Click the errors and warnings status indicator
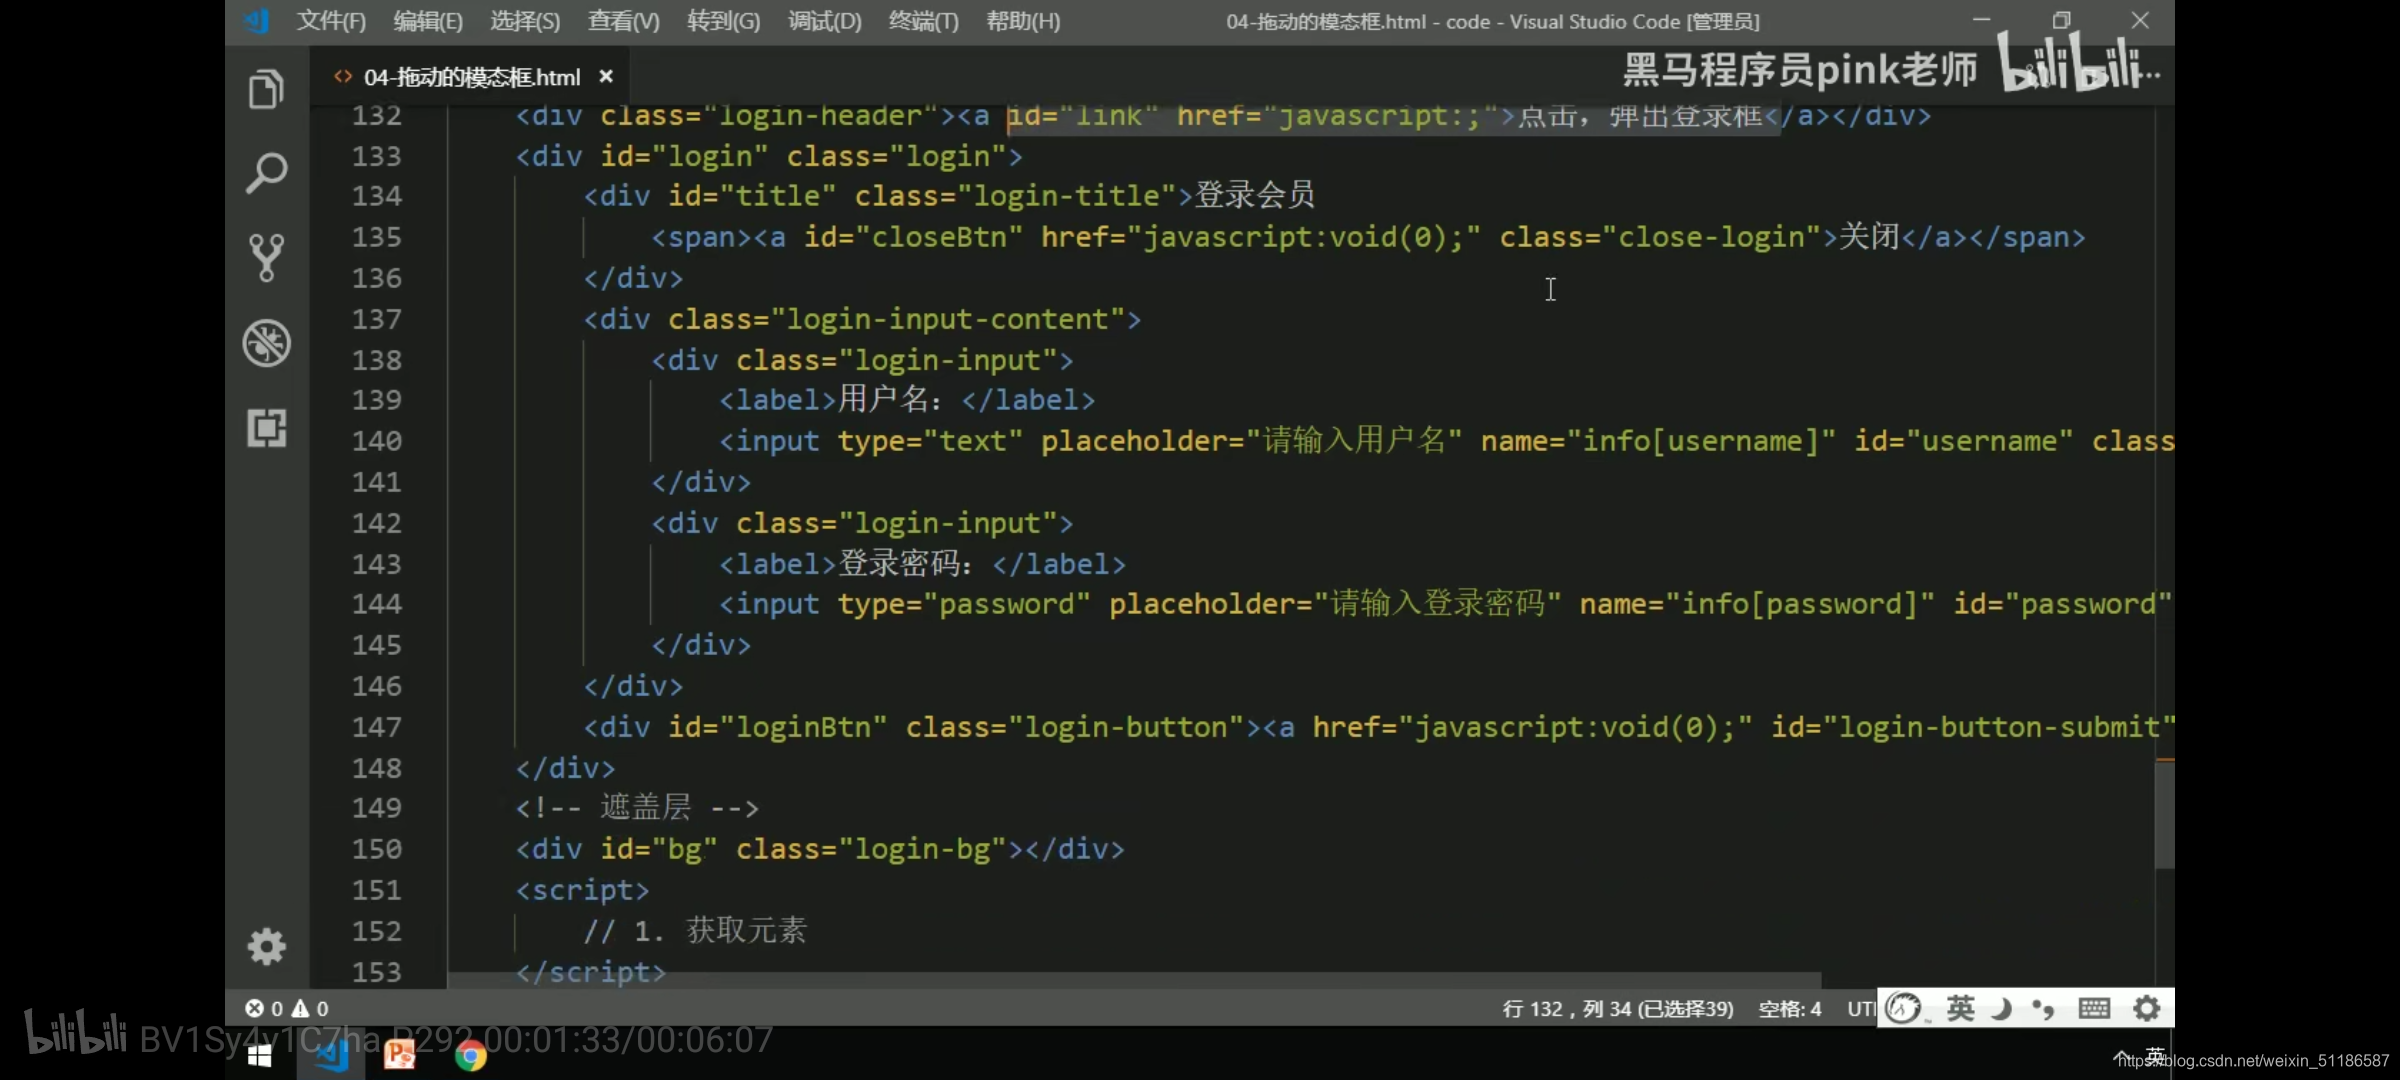 click(287, 1008)
